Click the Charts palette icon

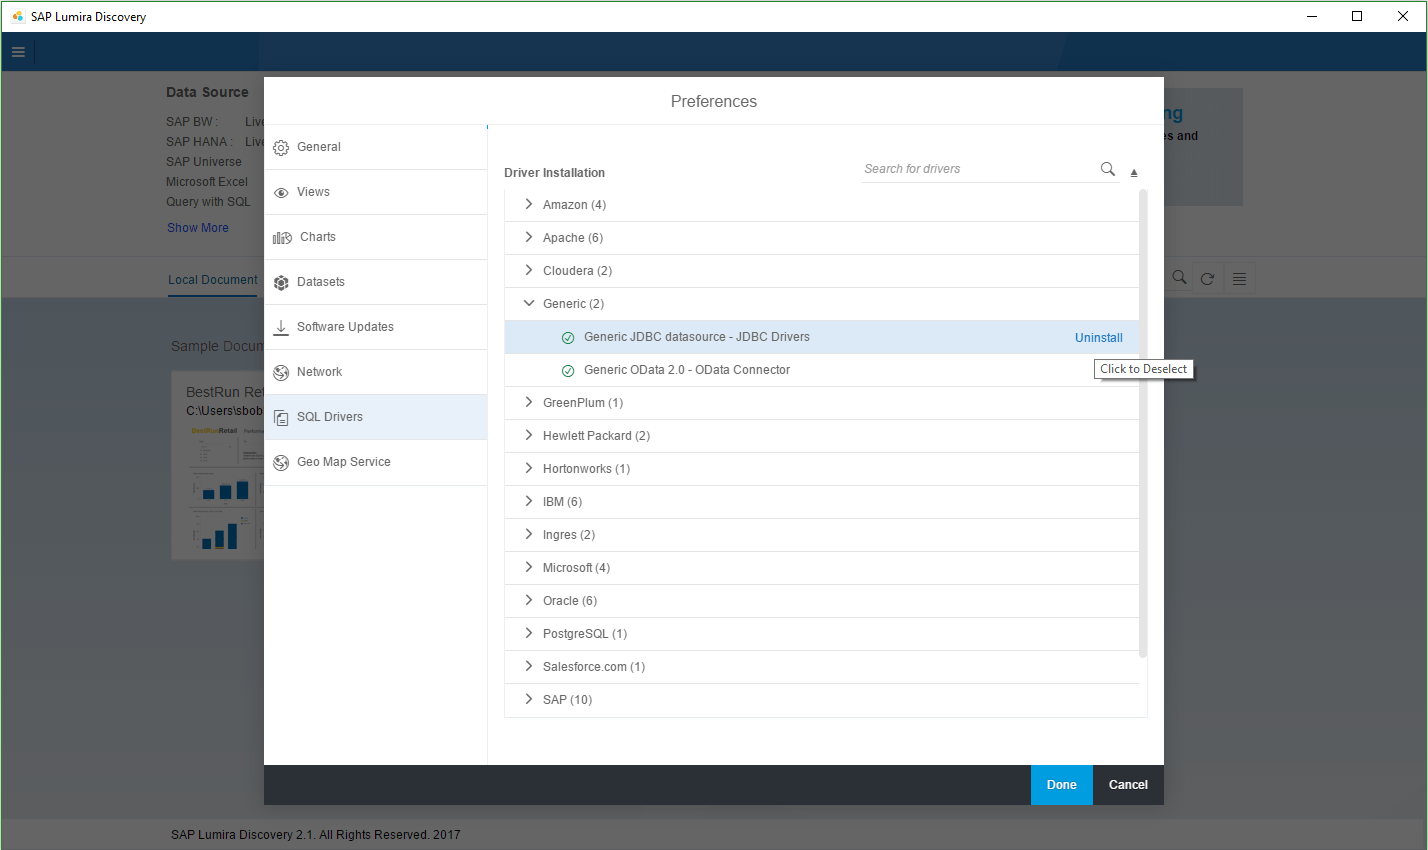click(283, 238)
